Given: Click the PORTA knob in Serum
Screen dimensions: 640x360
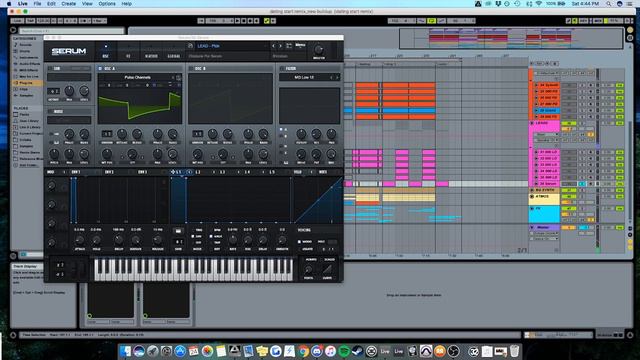Looking at the screenshot, I should pos(309,269).
